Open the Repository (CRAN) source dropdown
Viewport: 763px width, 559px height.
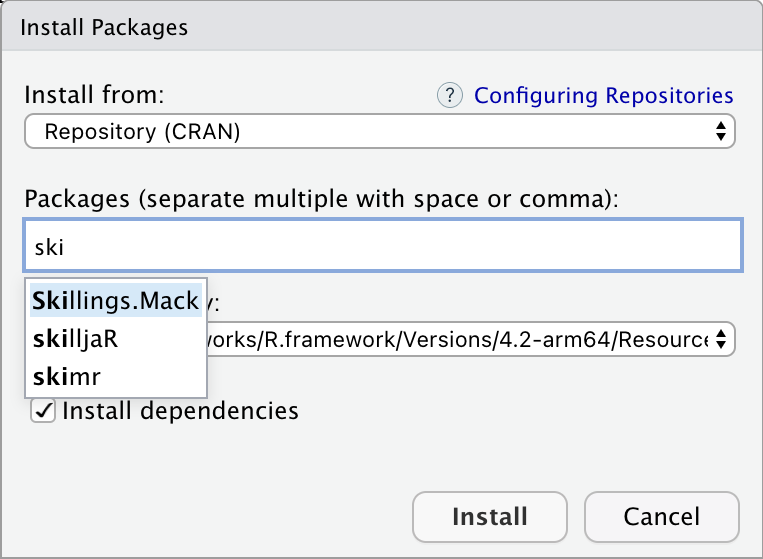[380, 131]
